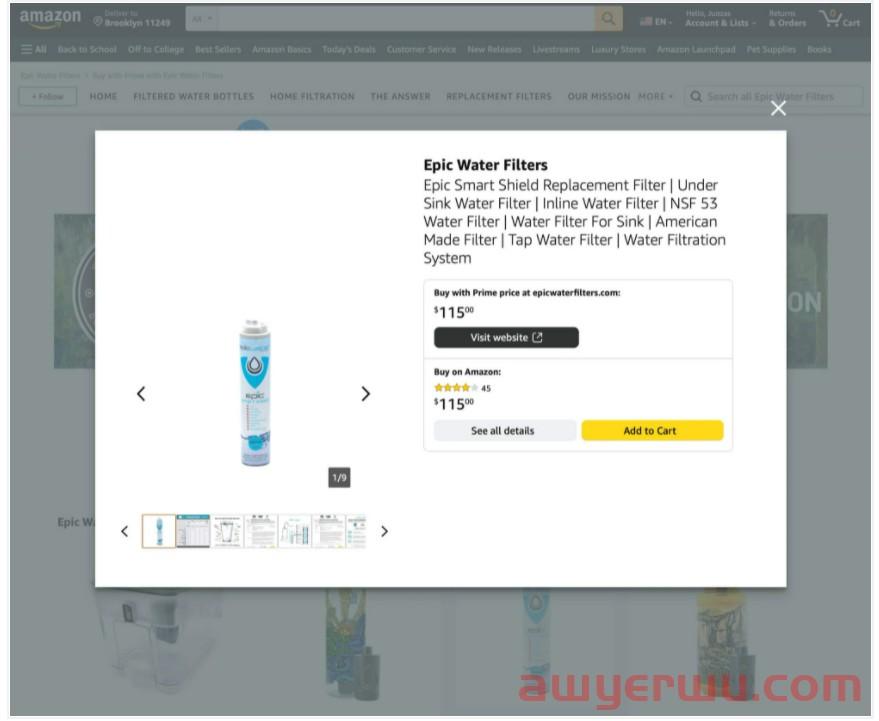Click the Amazon logo
The height and width of the screenshot is (721, 879).
click(x=50, y=19)
